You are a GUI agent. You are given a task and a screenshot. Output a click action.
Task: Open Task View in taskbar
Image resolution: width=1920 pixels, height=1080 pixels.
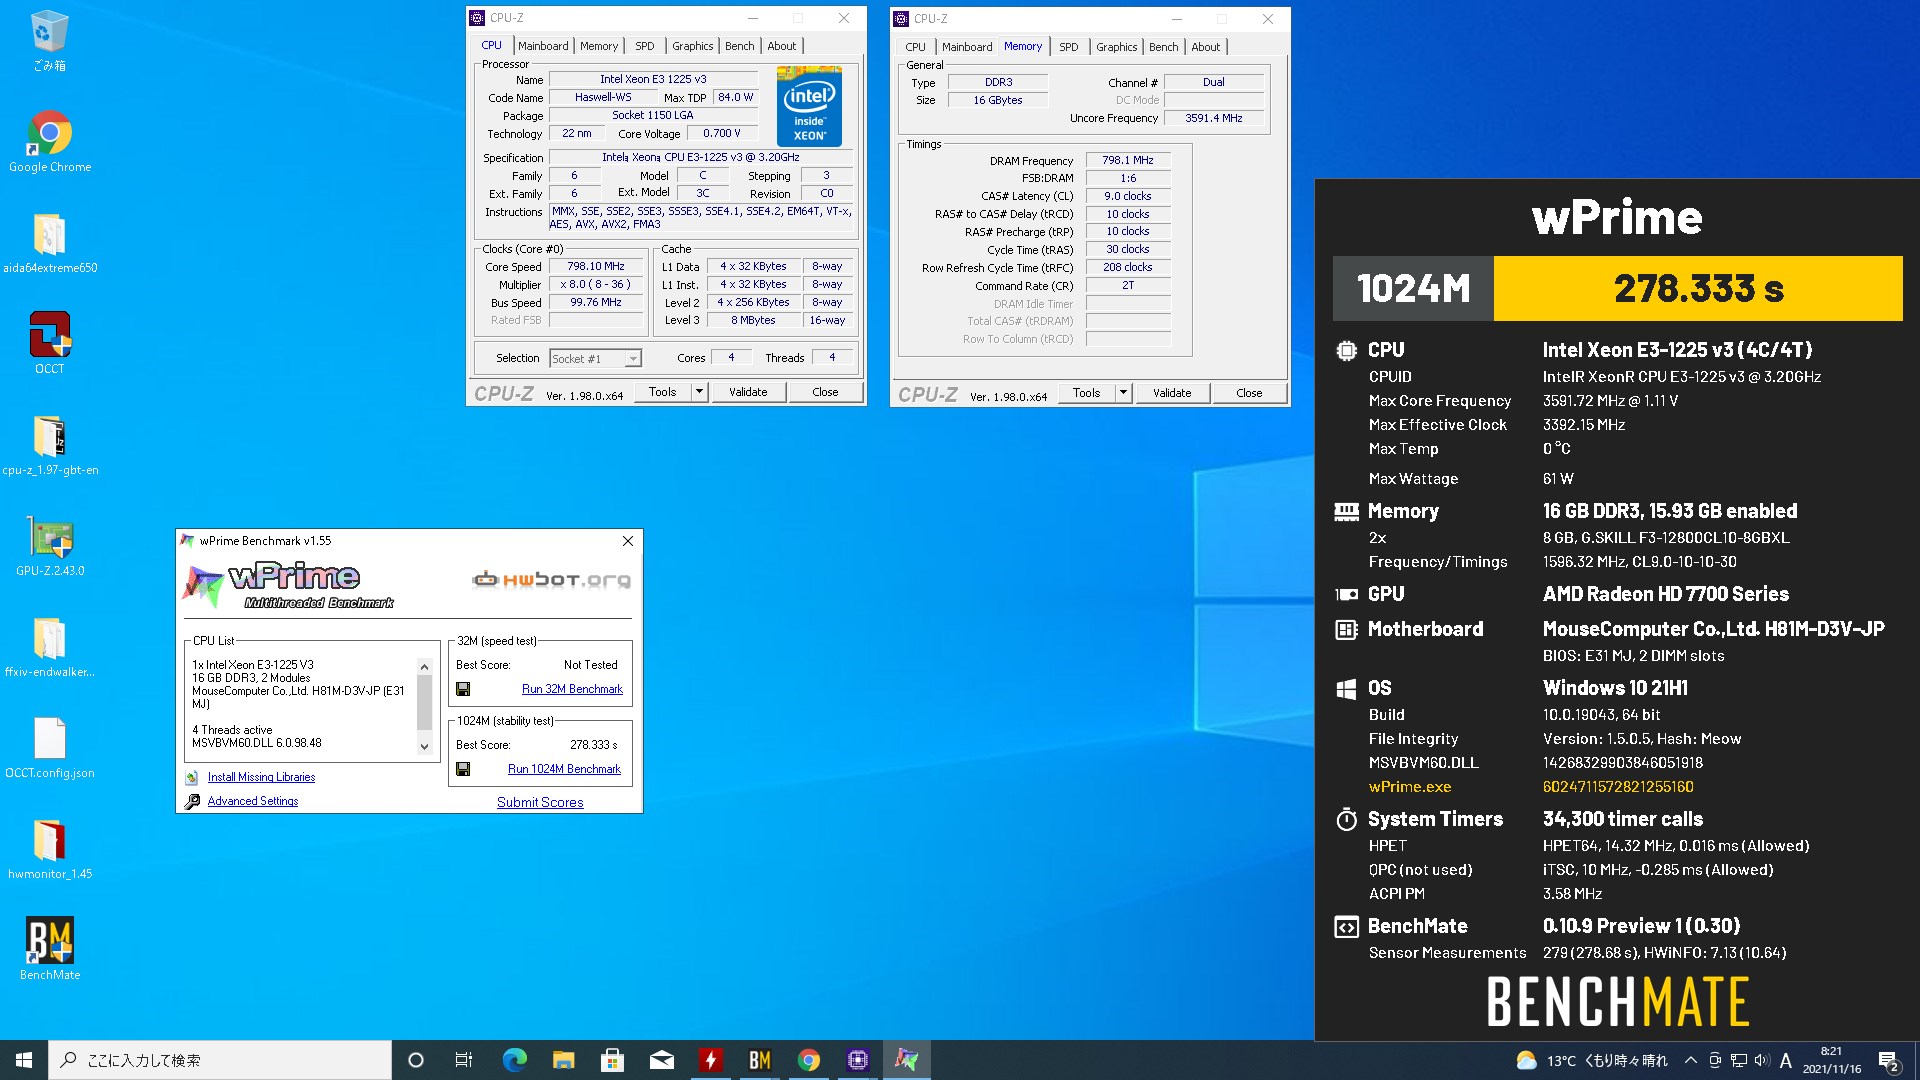pos(464,1060)
